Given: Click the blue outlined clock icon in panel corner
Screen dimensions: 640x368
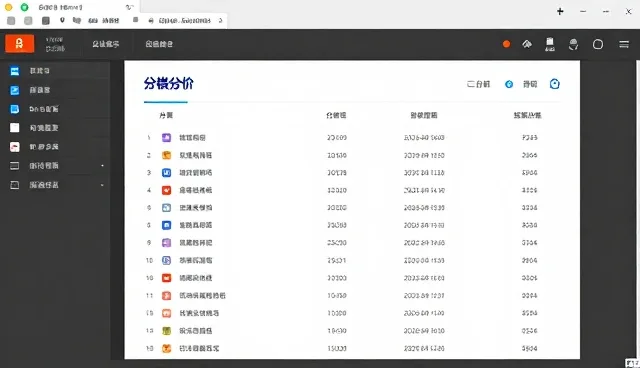Looking at the screenshot, I should [x=554, y=84].
